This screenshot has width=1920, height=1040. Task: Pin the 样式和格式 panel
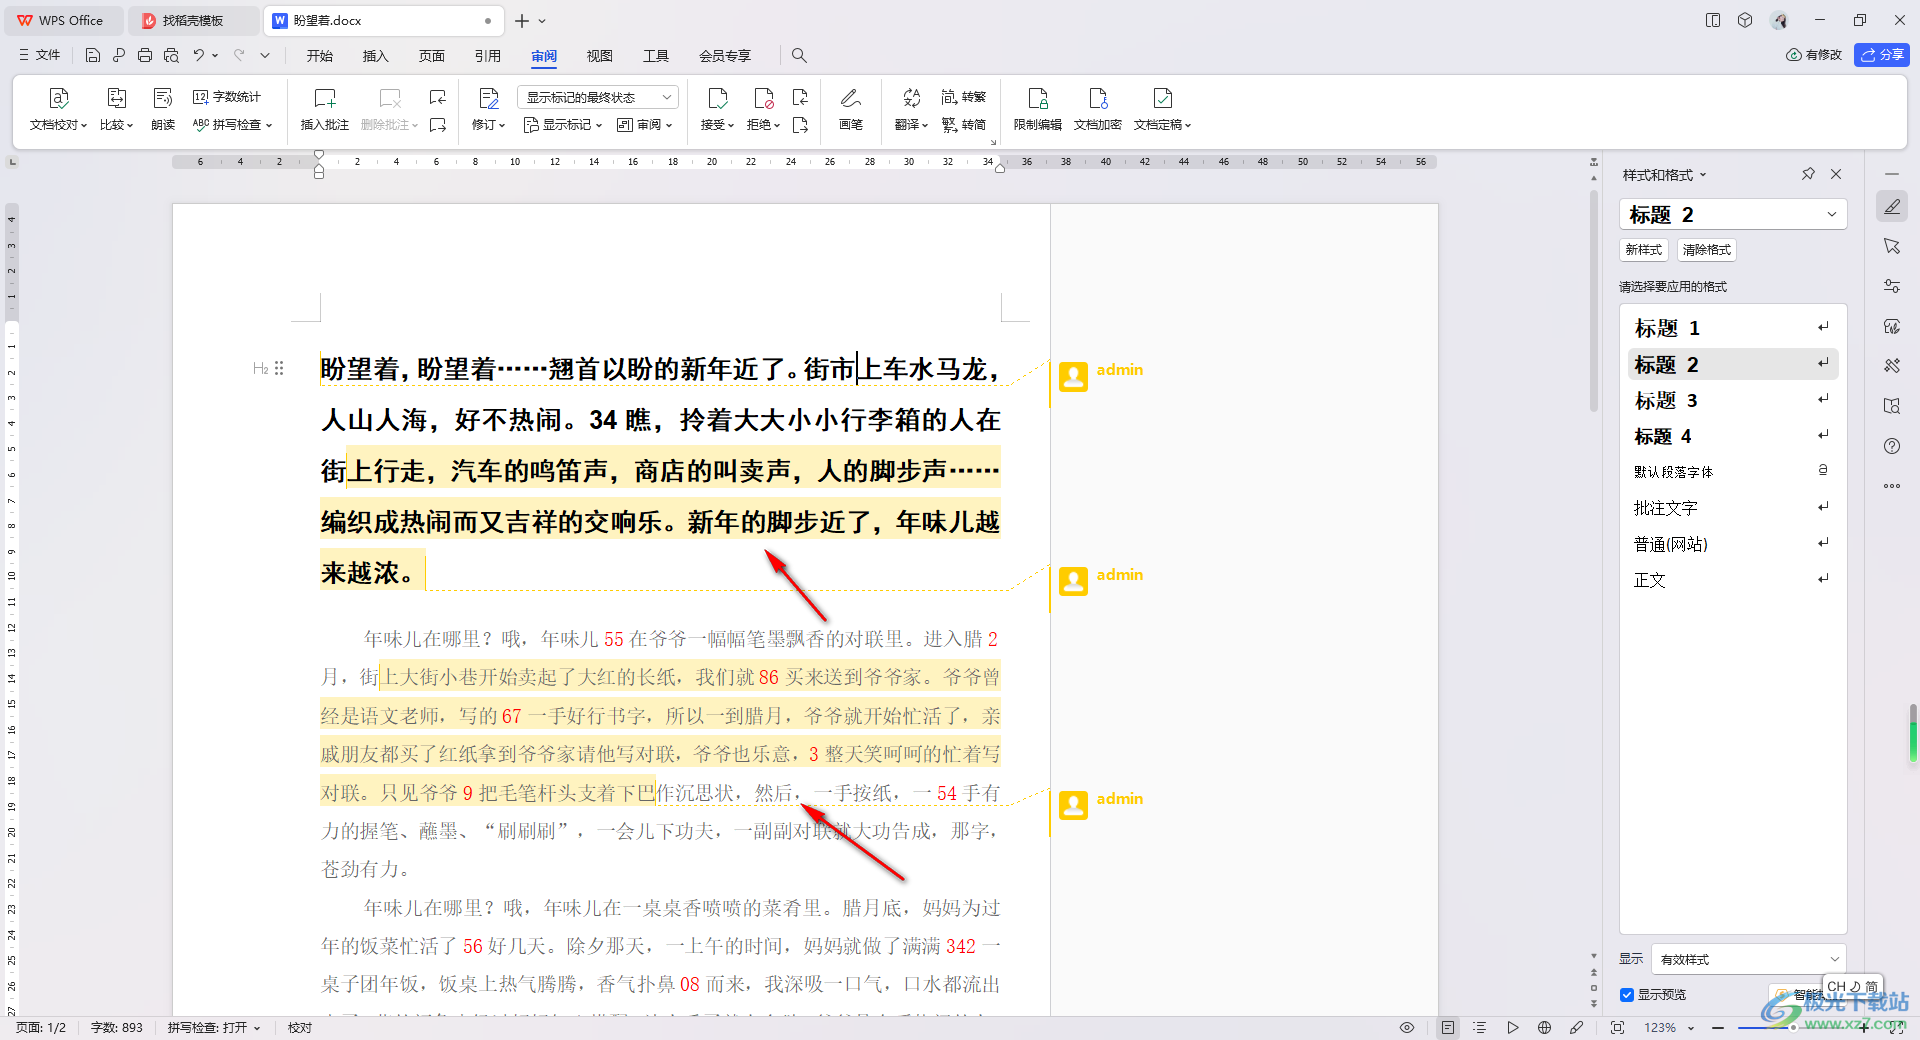(x=1808, y=174)
